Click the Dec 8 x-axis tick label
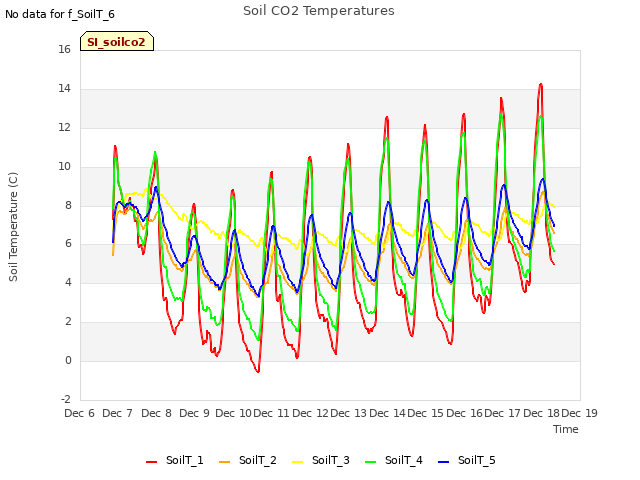The height and width of the screenshot is (480, 640). [x=156, y=413]
